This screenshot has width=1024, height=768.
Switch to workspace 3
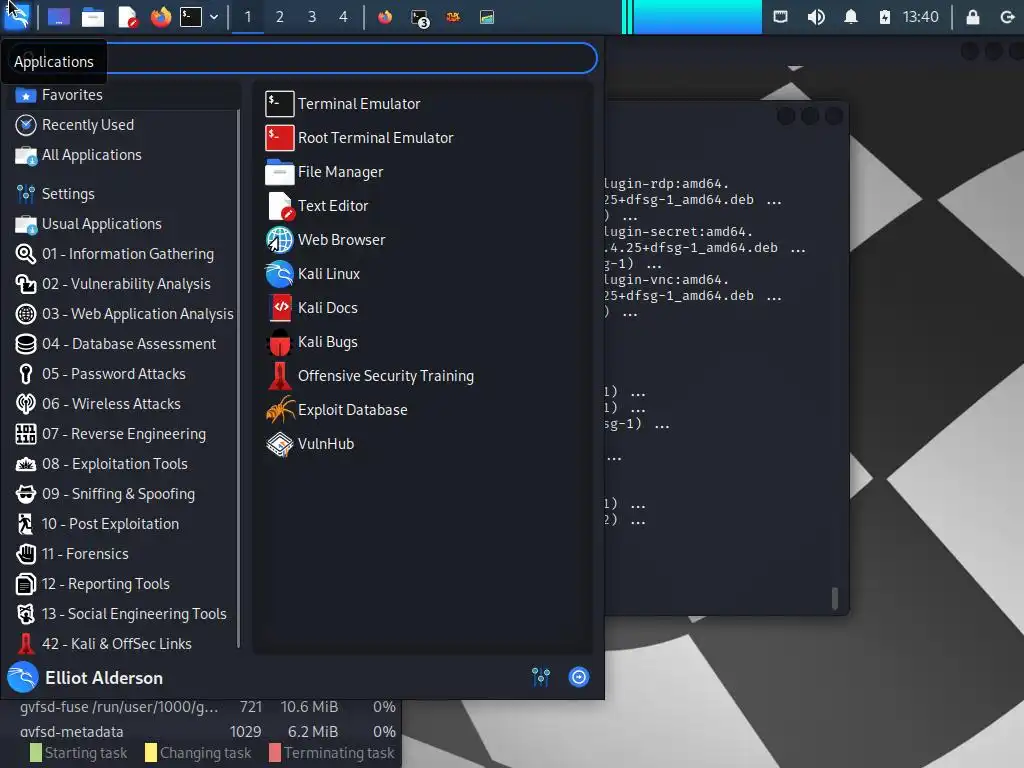[312, 17]
